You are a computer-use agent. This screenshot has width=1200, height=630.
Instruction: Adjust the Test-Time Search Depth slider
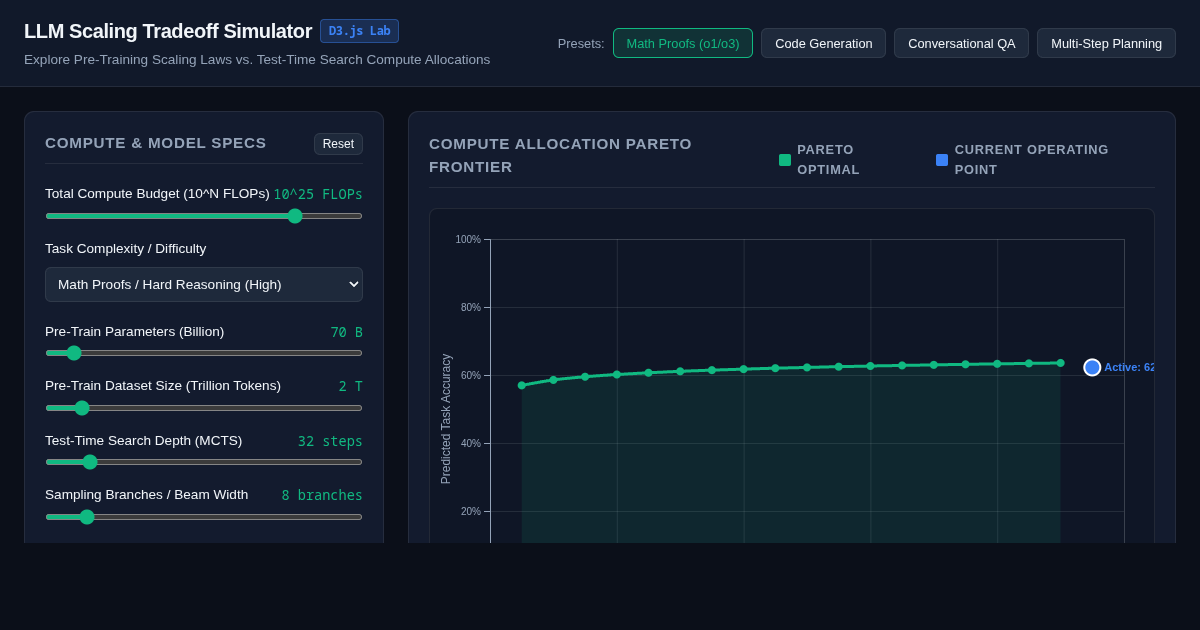pos(204,462)
